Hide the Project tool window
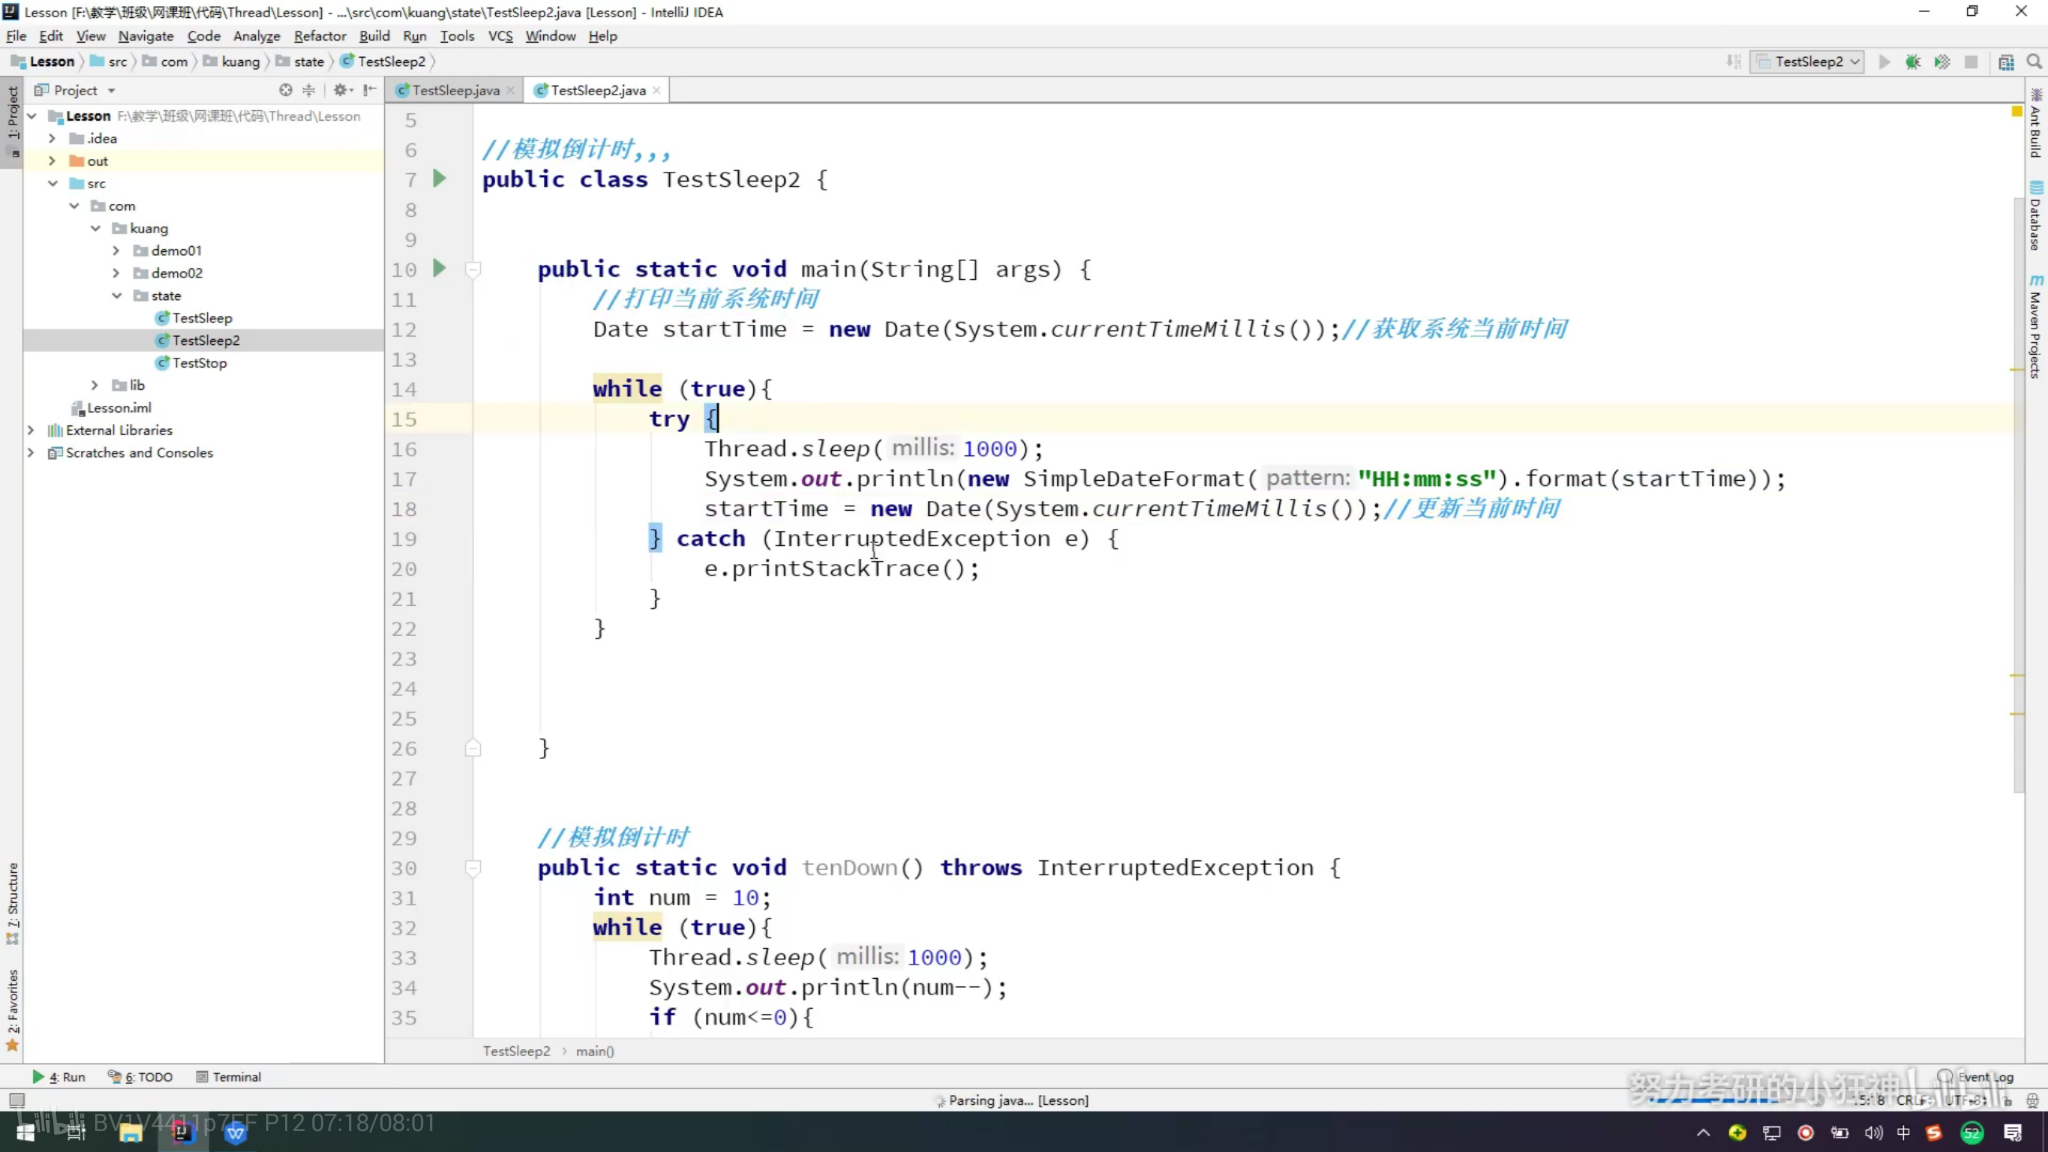2048x1152 pixels. point(370,90)
